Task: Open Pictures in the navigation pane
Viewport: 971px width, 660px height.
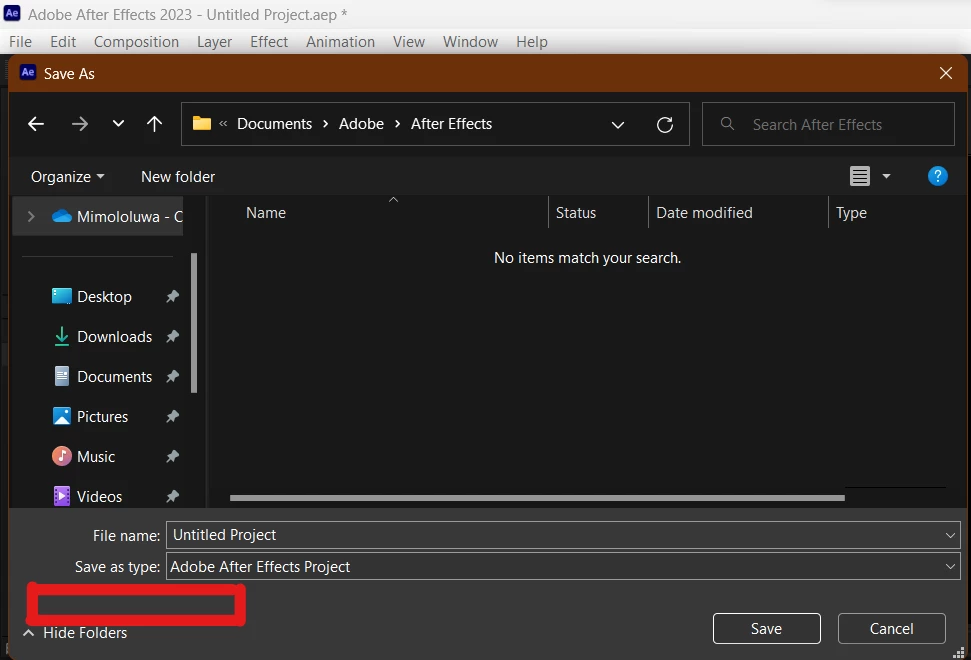Action: pos(102,417)
